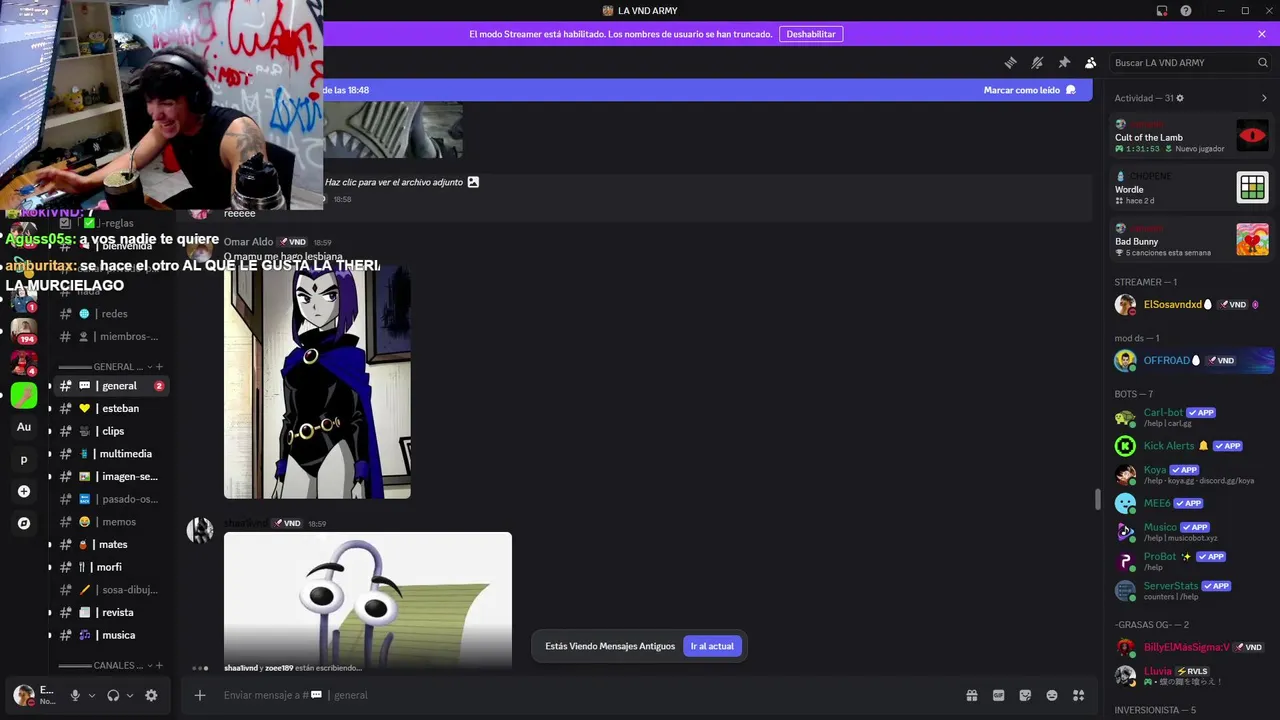The image size is (1280, 720).
Task: Open the Bad Bunny activity card
Action: 1192,240
